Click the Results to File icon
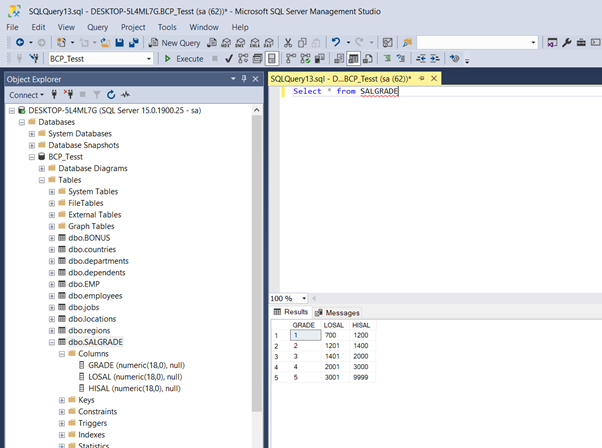 click(367, 58)
